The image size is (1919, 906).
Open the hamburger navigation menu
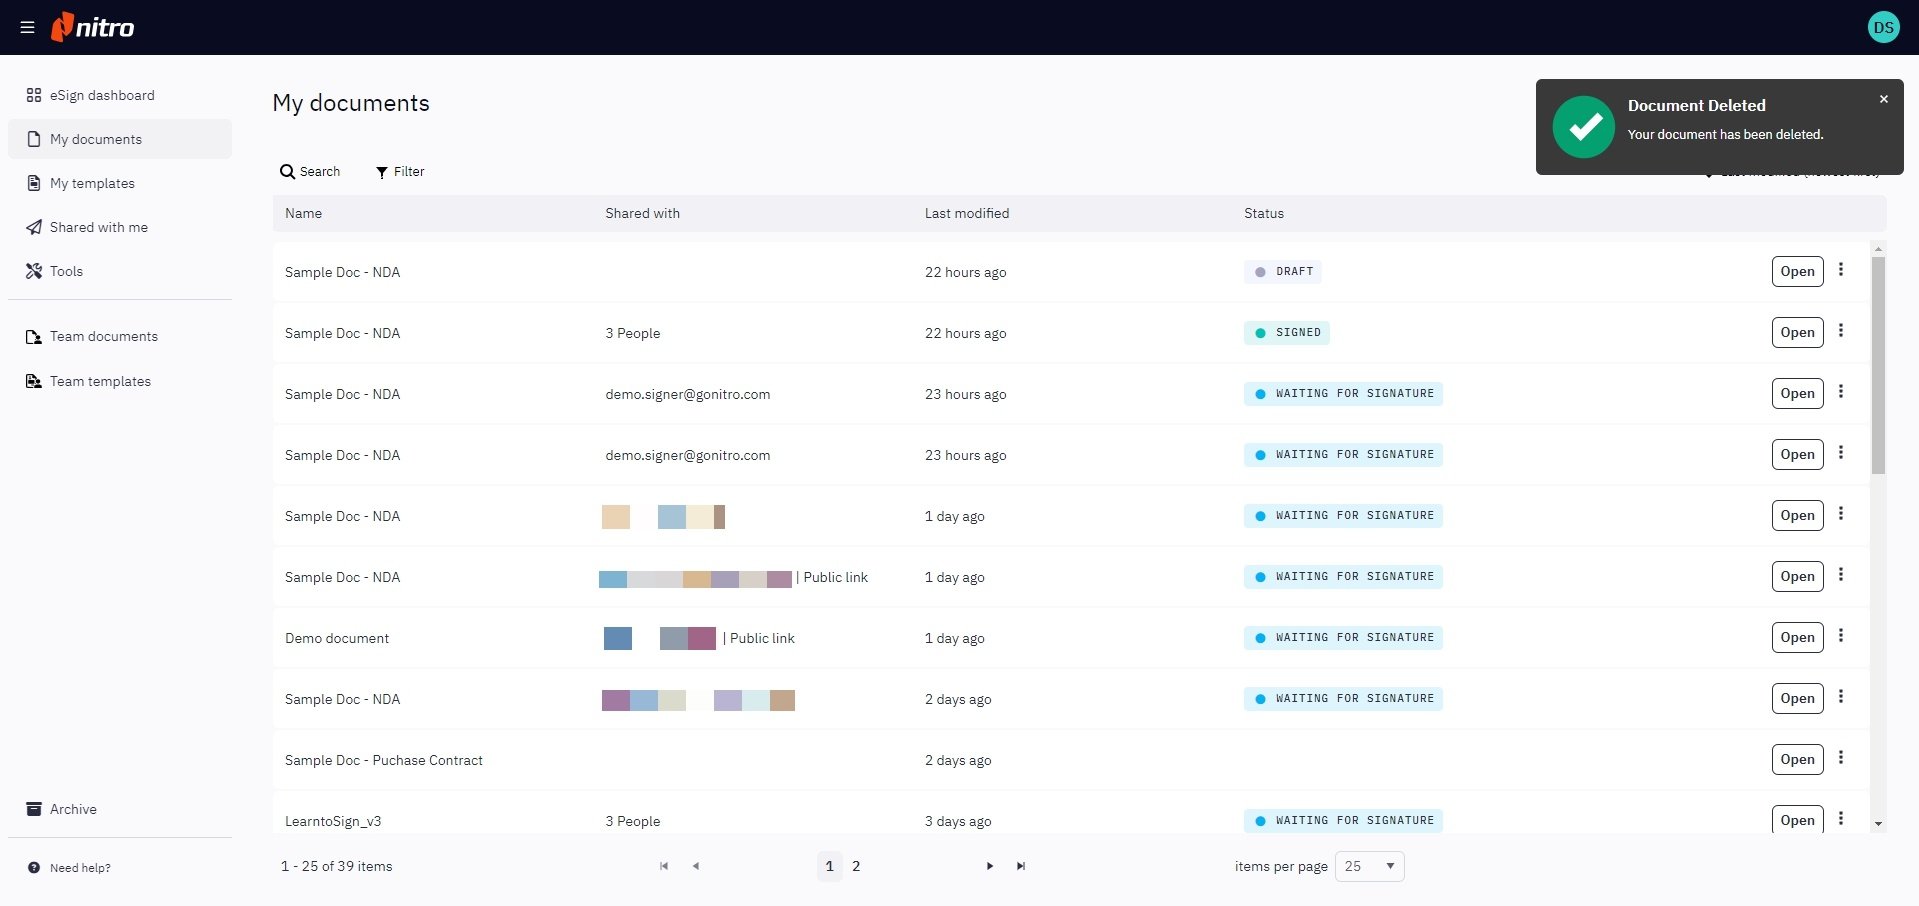pos(27,28)
